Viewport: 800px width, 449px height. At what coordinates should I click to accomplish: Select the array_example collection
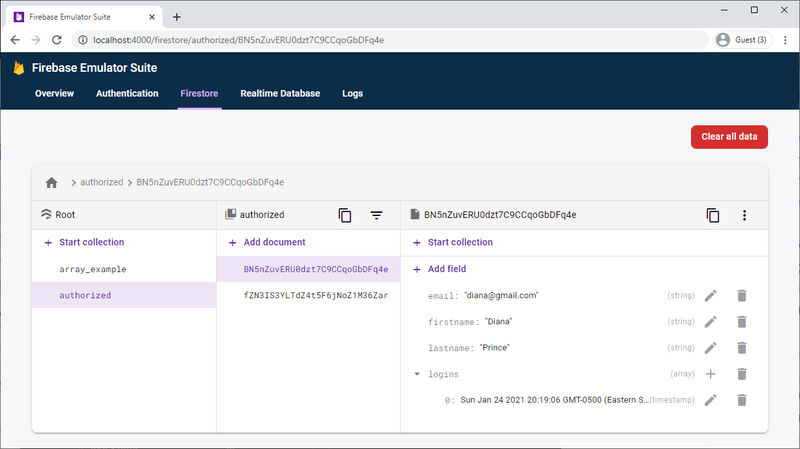pos(93,269)
